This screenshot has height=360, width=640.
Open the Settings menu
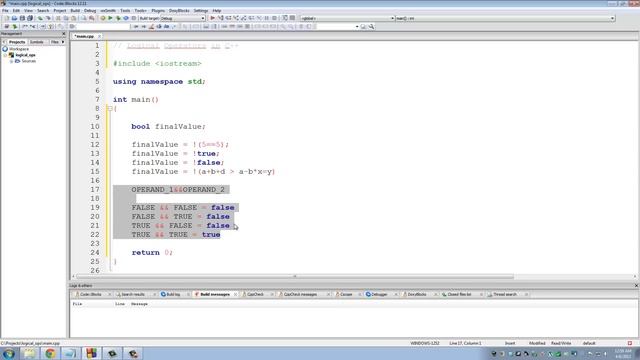(x=200, y=11)
